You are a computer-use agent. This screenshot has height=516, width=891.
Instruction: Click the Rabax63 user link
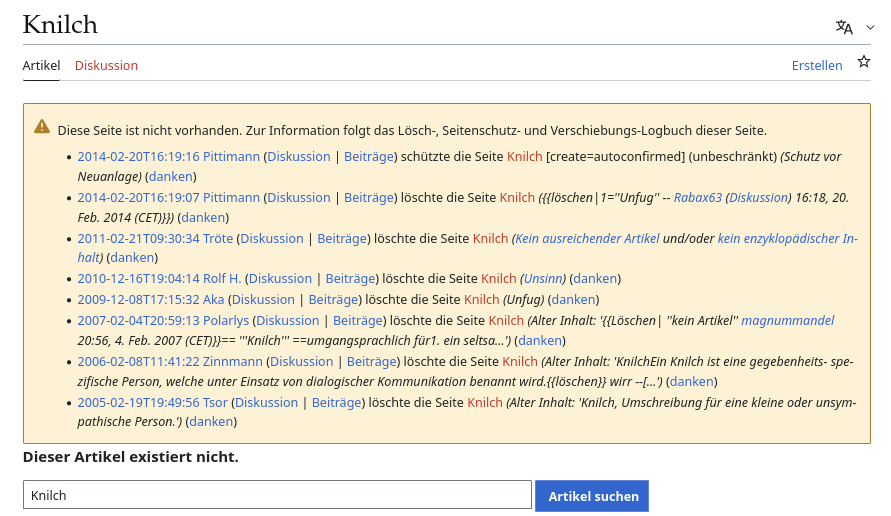pyautogui.click(x=698, y=198)
